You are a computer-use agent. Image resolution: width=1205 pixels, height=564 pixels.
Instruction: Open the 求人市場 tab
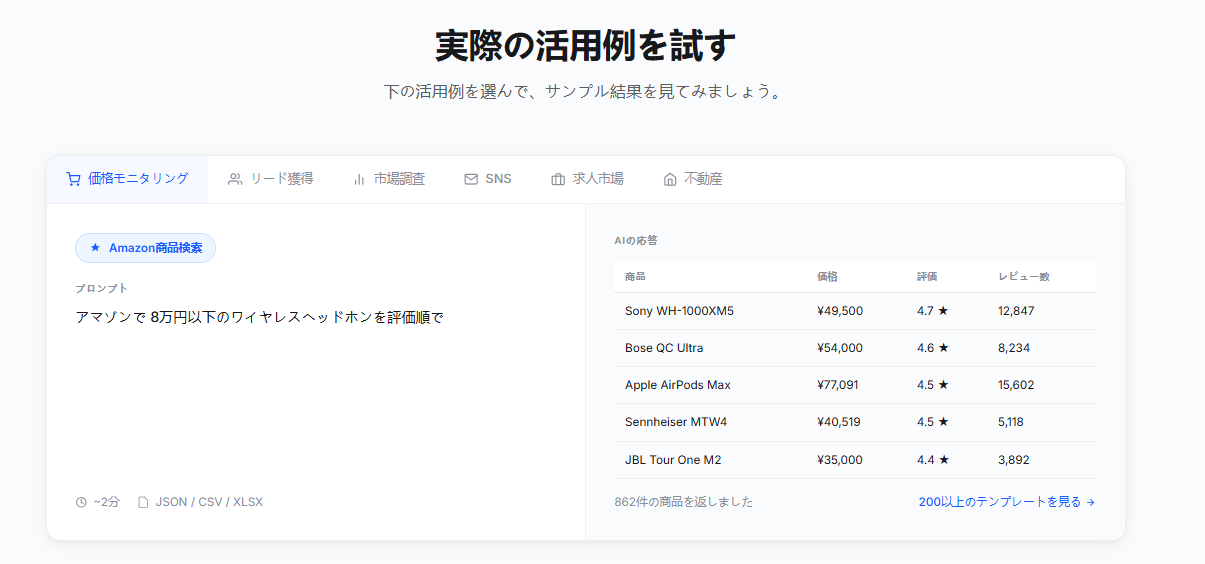tap(587, 179)
